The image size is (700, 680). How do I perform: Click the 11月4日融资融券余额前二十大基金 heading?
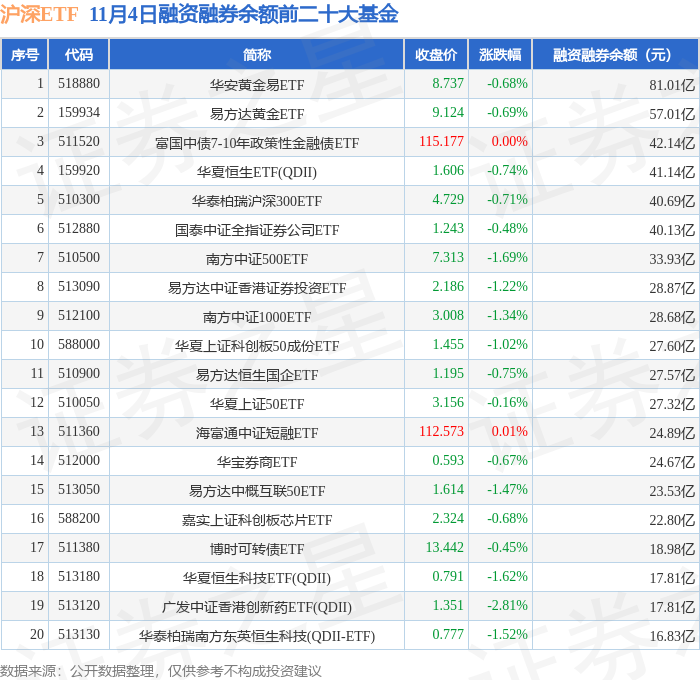(x=244, y=15)
